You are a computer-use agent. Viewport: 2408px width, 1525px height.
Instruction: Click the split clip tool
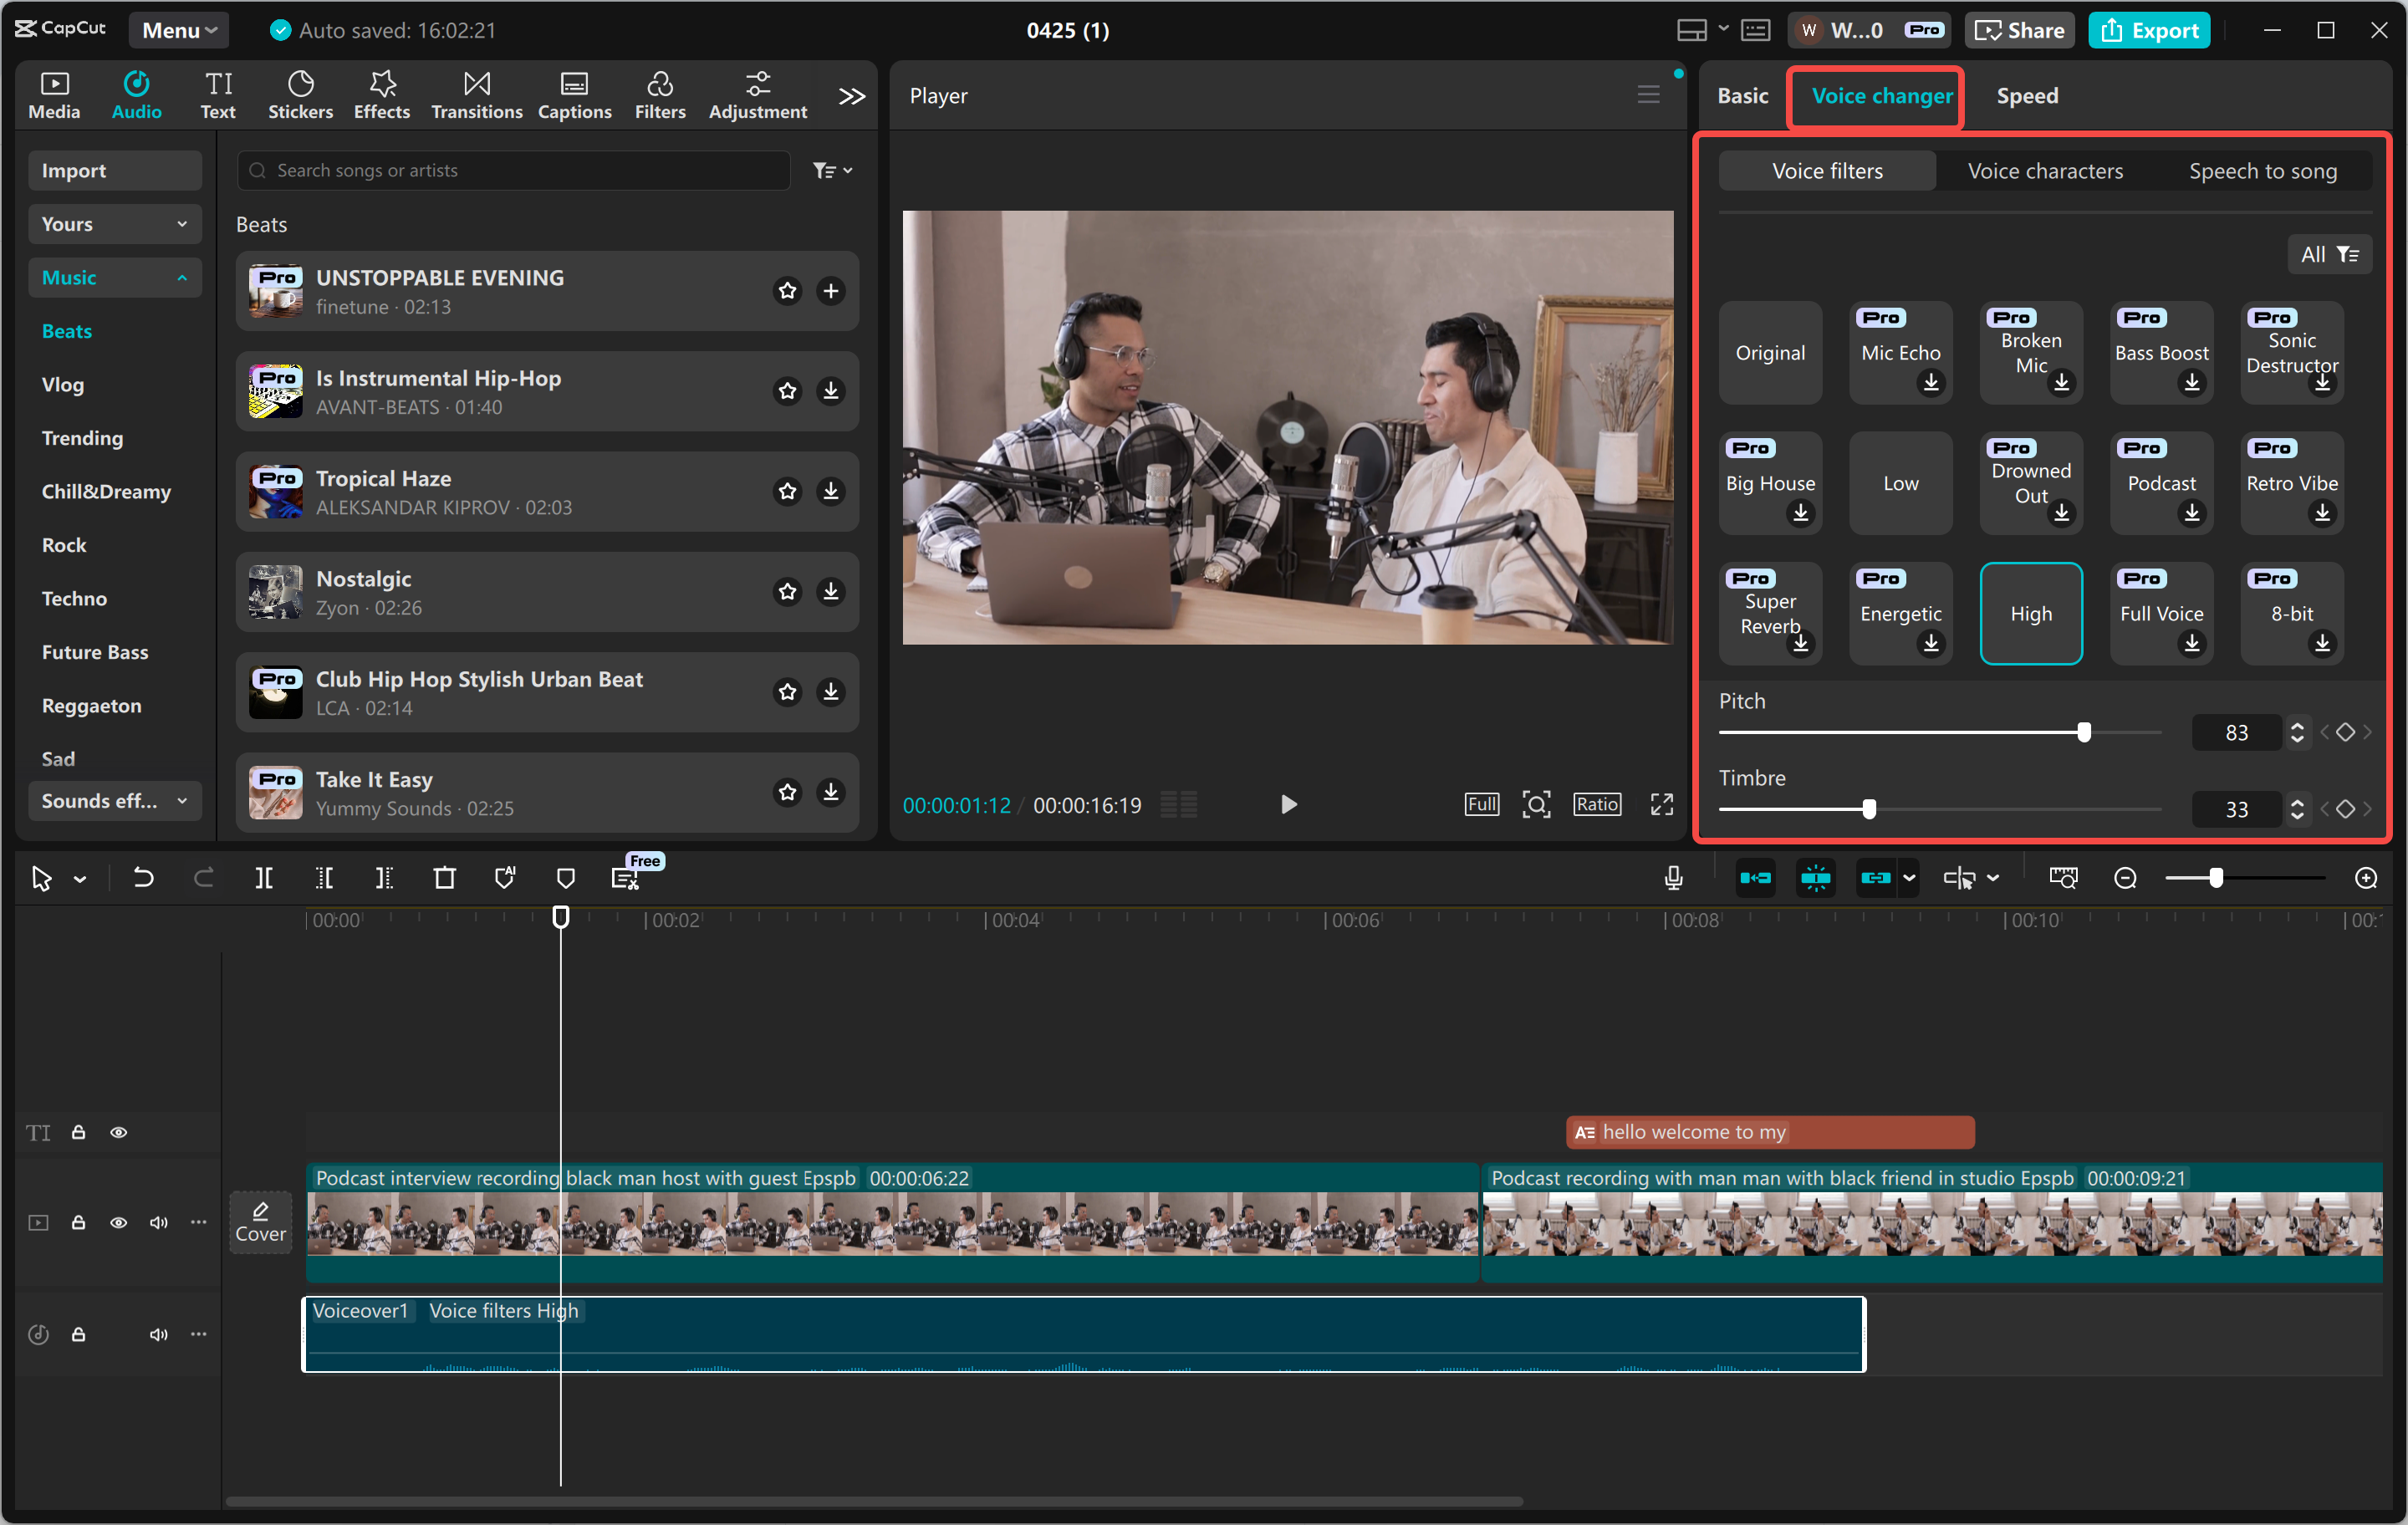(x=264, y=878)
